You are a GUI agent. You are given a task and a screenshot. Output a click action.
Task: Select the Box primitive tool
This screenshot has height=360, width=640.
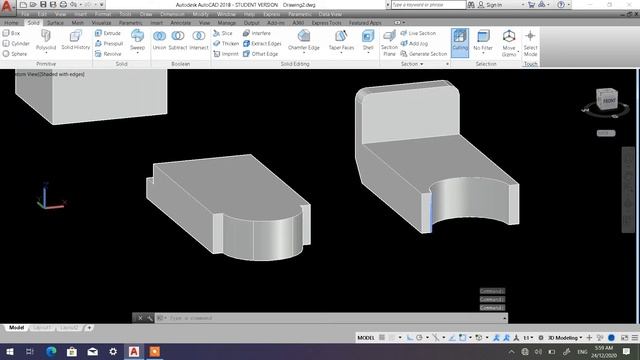[11, 33]
